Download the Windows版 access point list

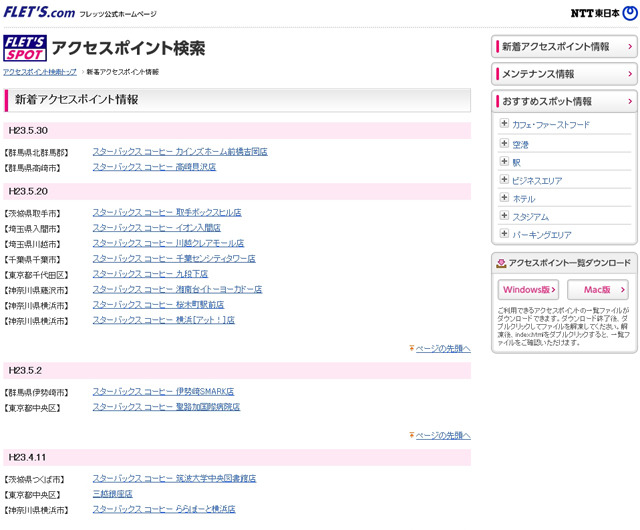pyautogui.click(x=528, y=289)
